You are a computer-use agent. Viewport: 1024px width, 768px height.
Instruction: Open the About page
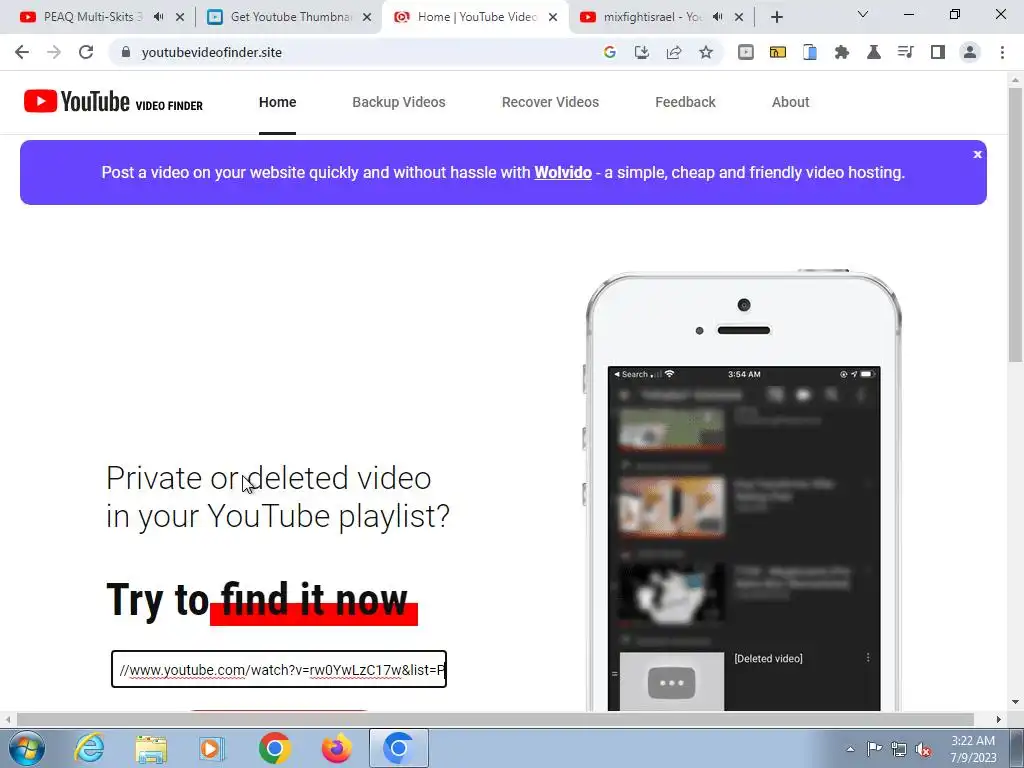coord(790,102)
